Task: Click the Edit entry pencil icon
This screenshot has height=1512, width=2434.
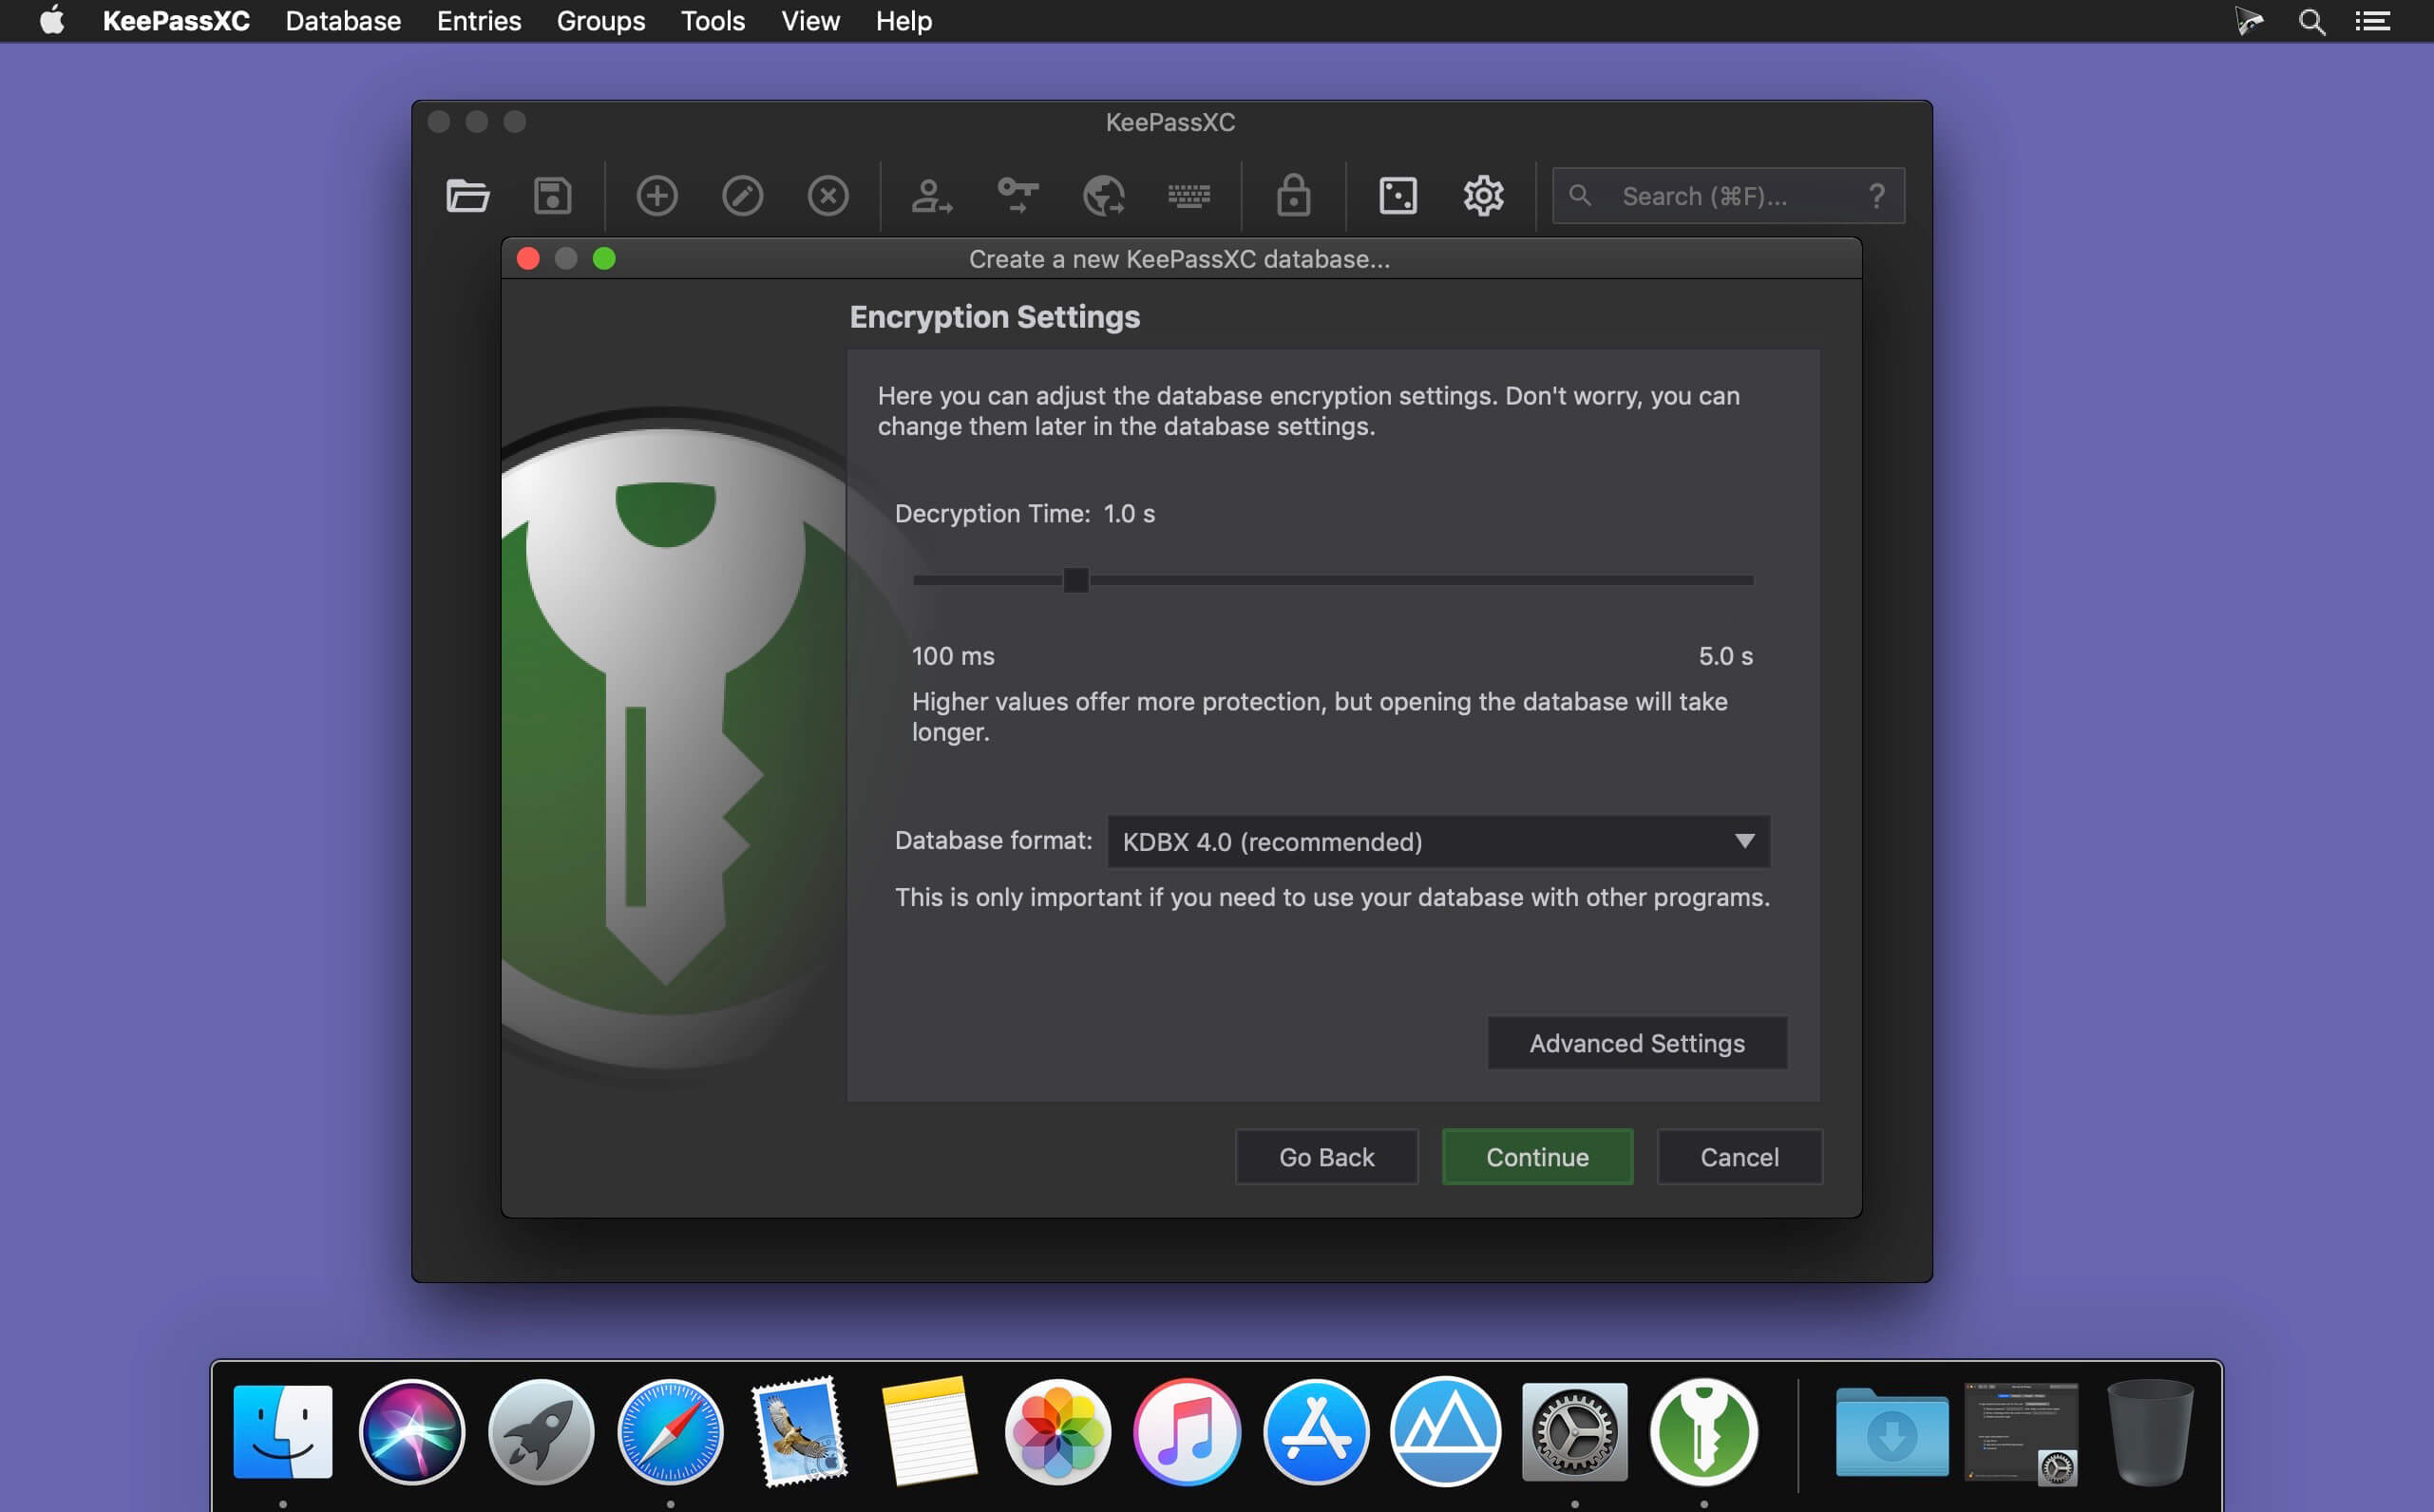Action: [743, 196]
